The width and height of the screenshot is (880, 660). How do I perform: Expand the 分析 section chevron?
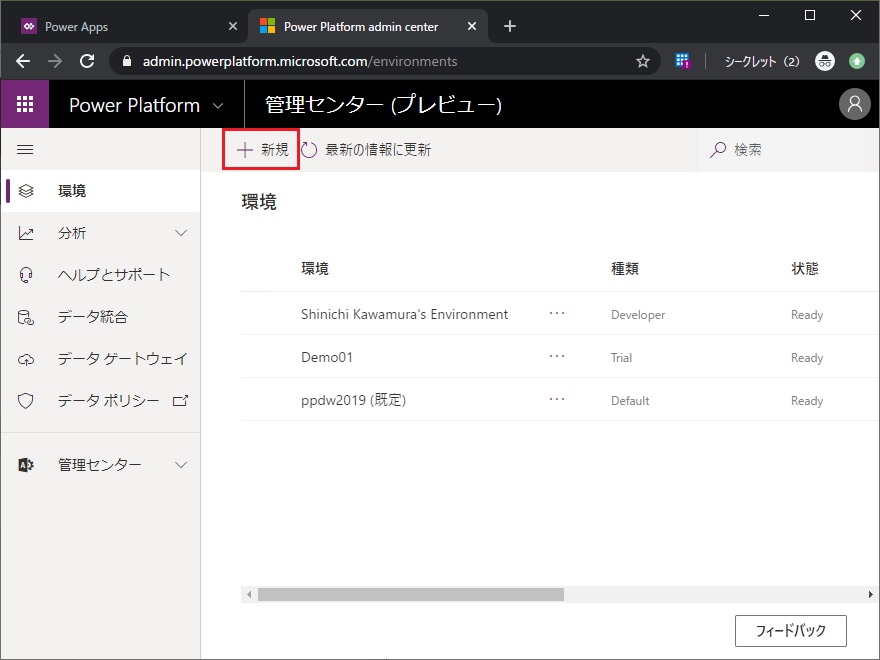click(181, 233)
